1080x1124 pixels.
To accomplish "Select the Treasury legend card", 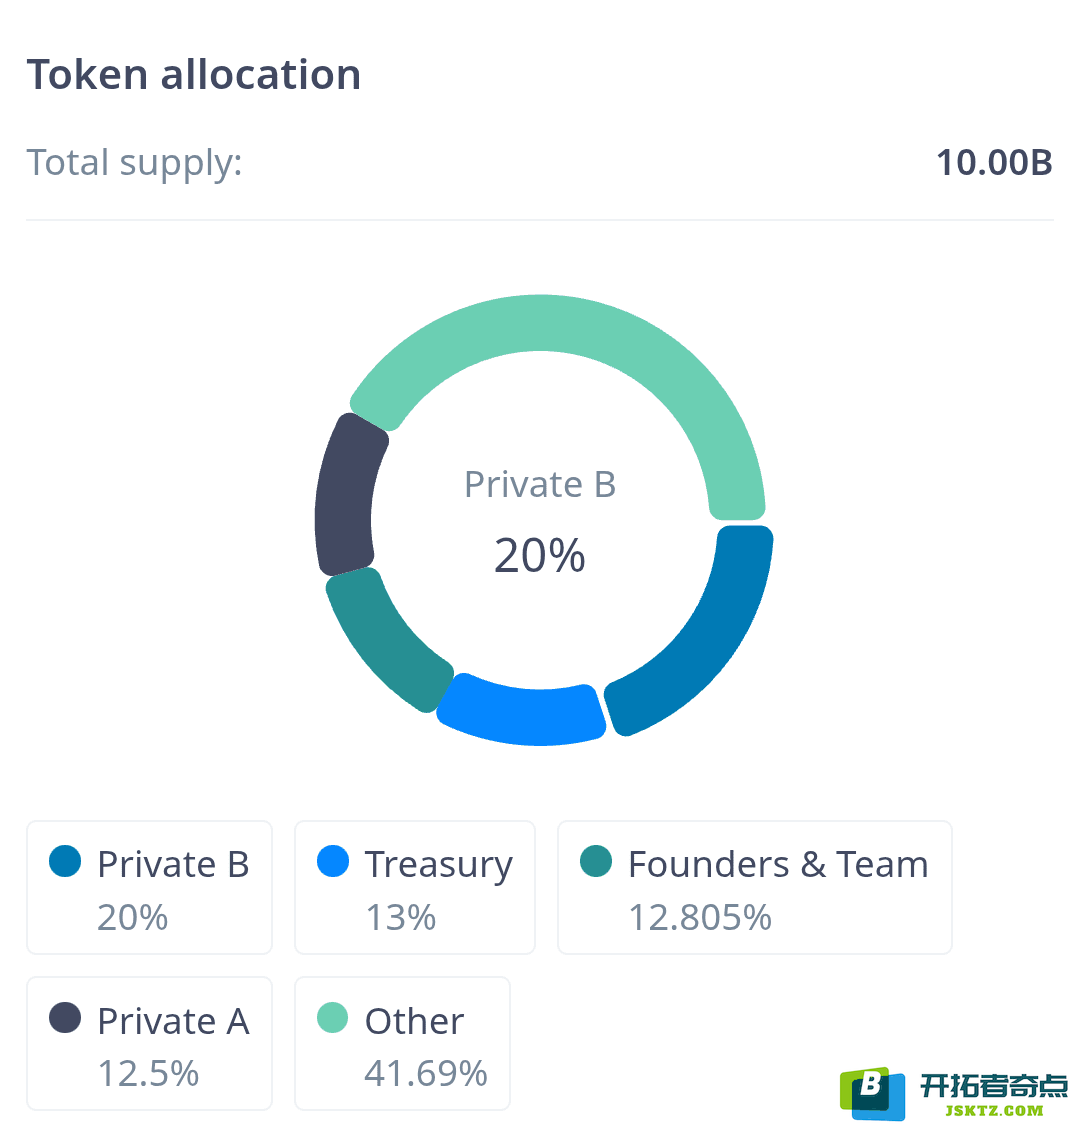I will pyautogui.click(x=414, y=887).
